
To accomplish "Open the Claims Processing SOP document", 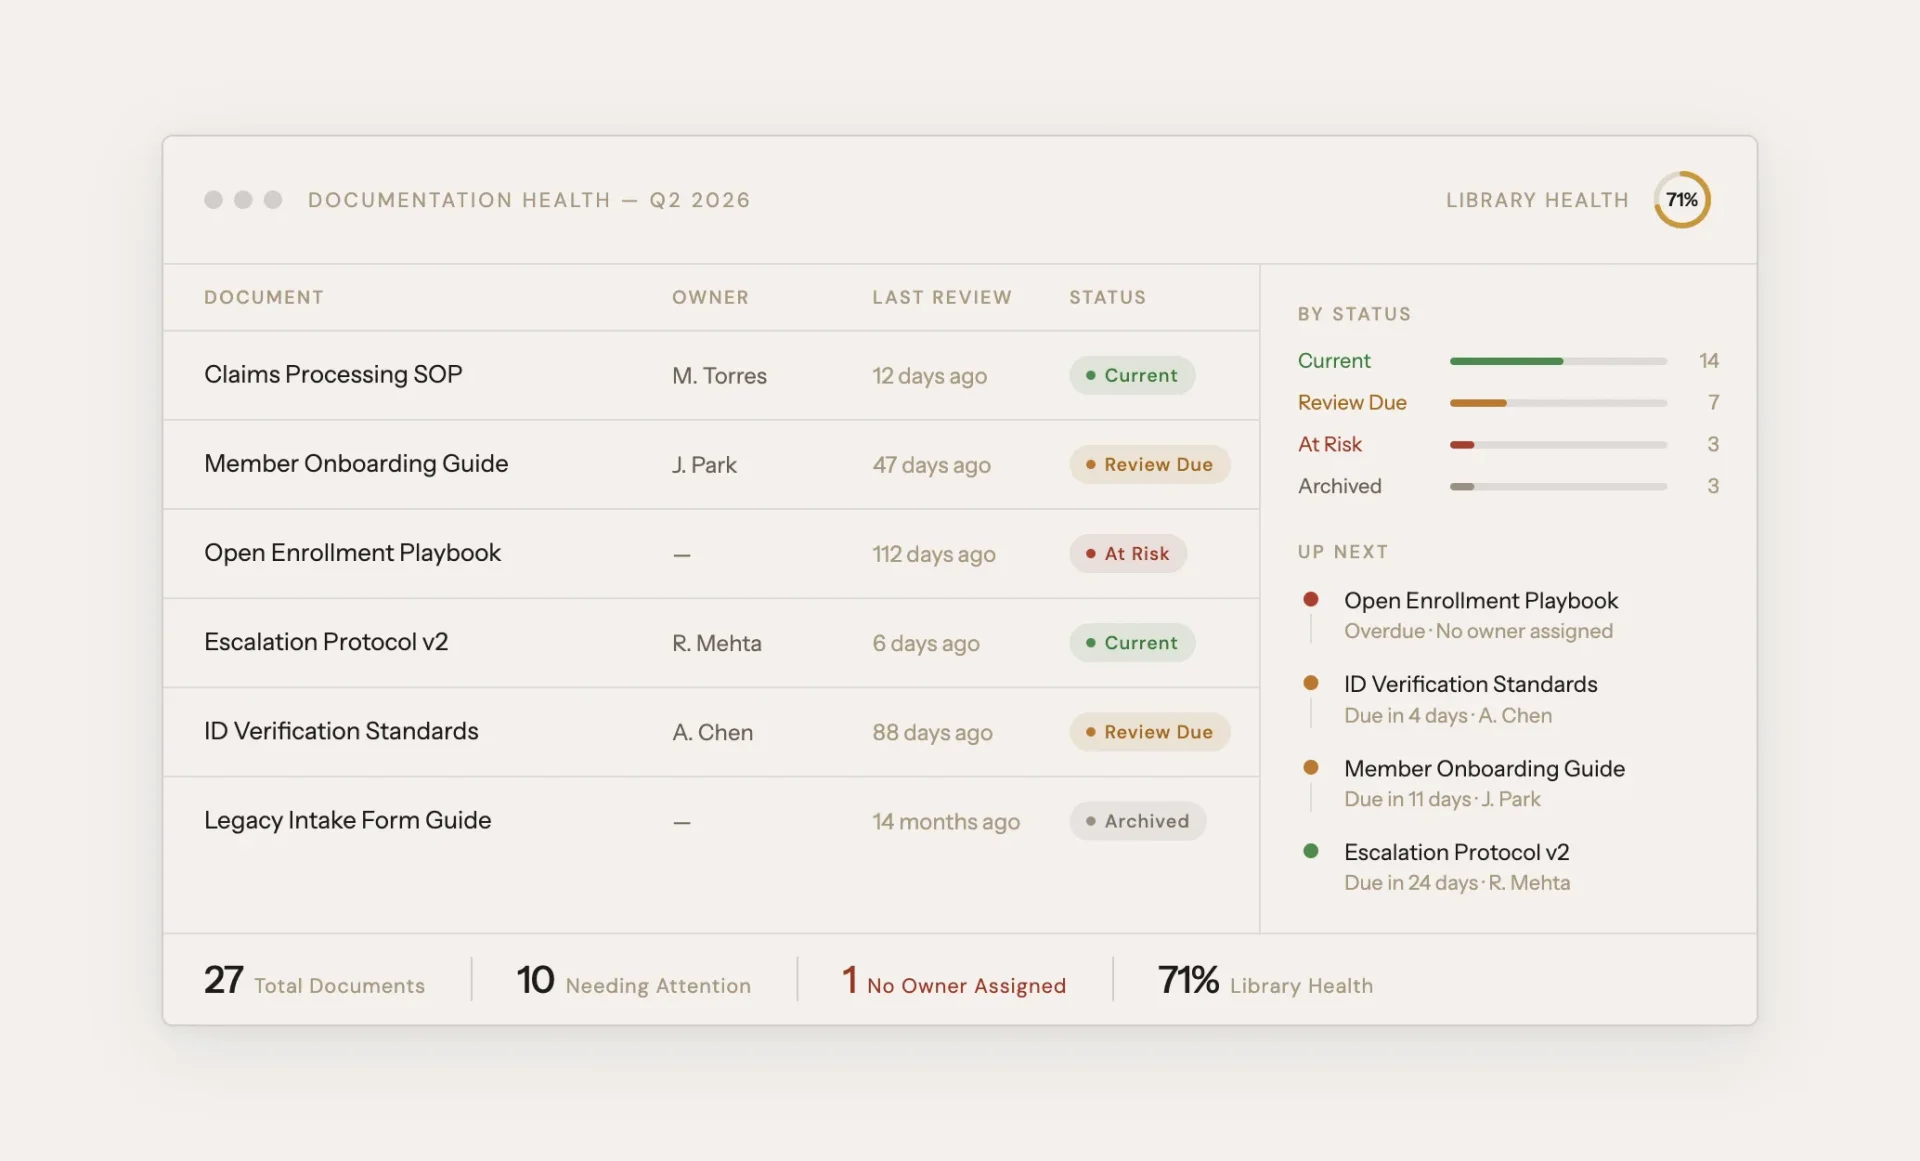I will 333,375.
